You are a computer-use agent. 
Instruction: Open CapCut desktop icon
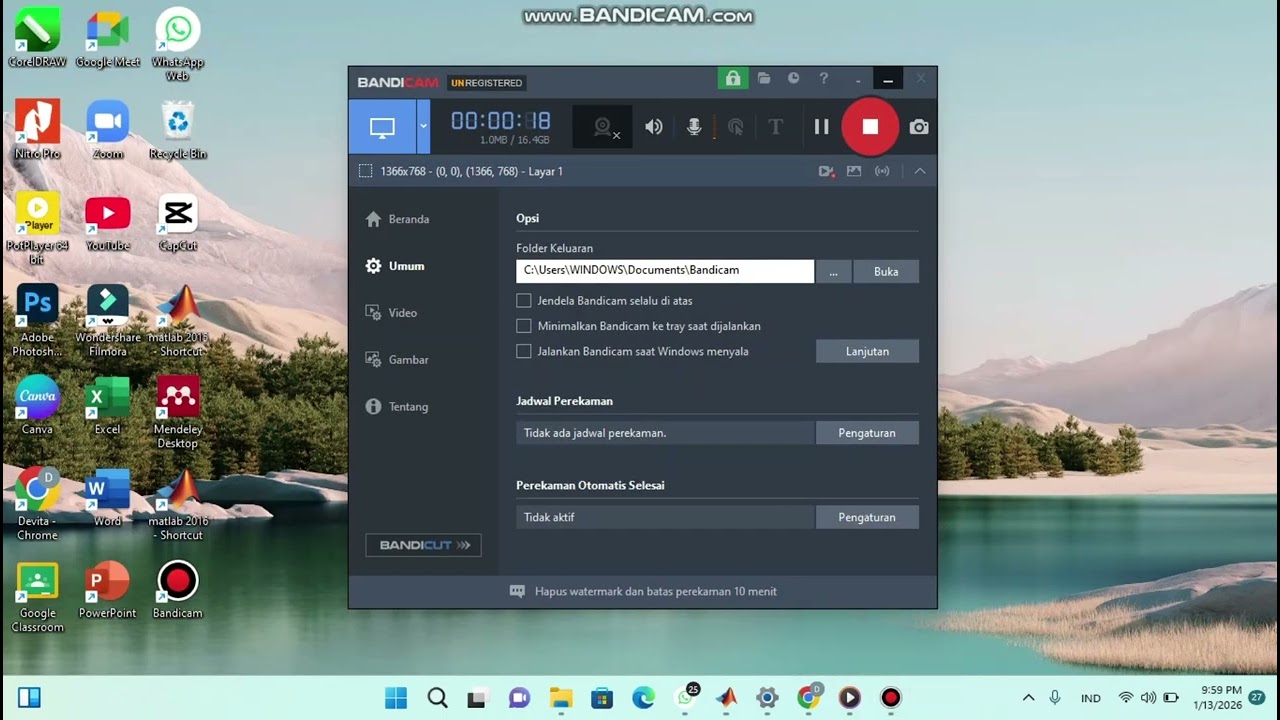click(x=178, y=222)
